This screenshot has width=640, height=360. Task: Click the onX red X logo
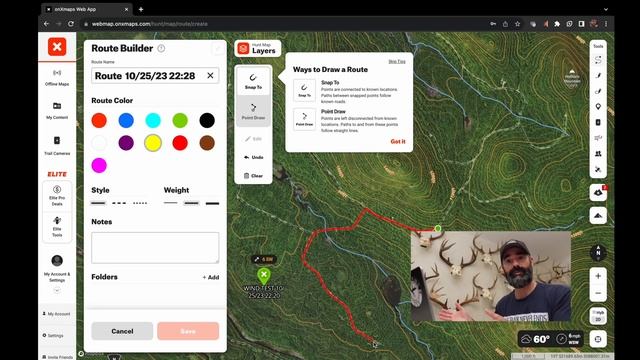pos(57,47)
